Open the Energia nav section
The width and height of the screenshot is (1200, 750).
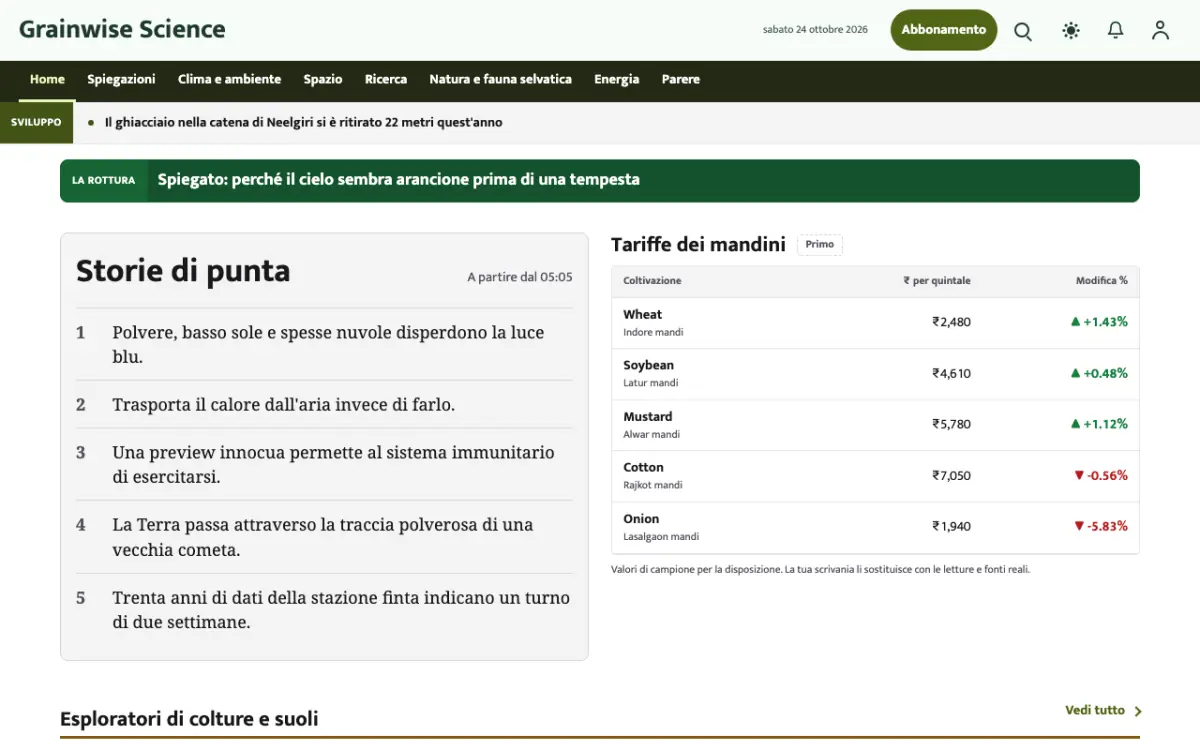click(x=616, y=79)
